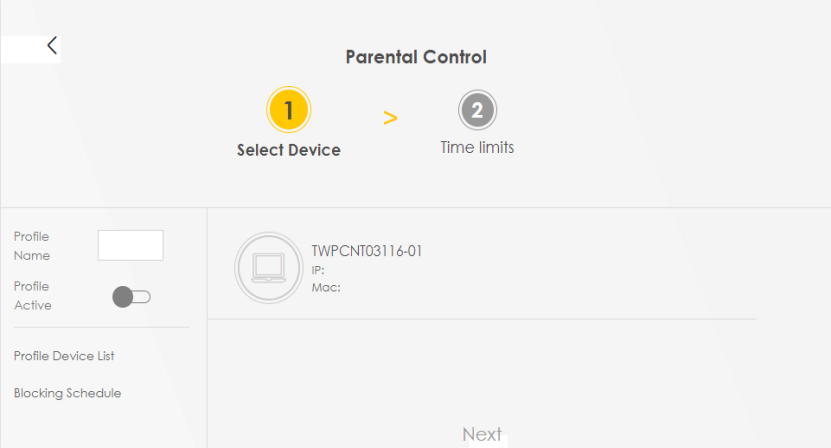Image resolution: width=831 pixels, height=448 pixels.
Task: Go to the Time limits step label
Action: pyautogui.click(x=477, y=147)
